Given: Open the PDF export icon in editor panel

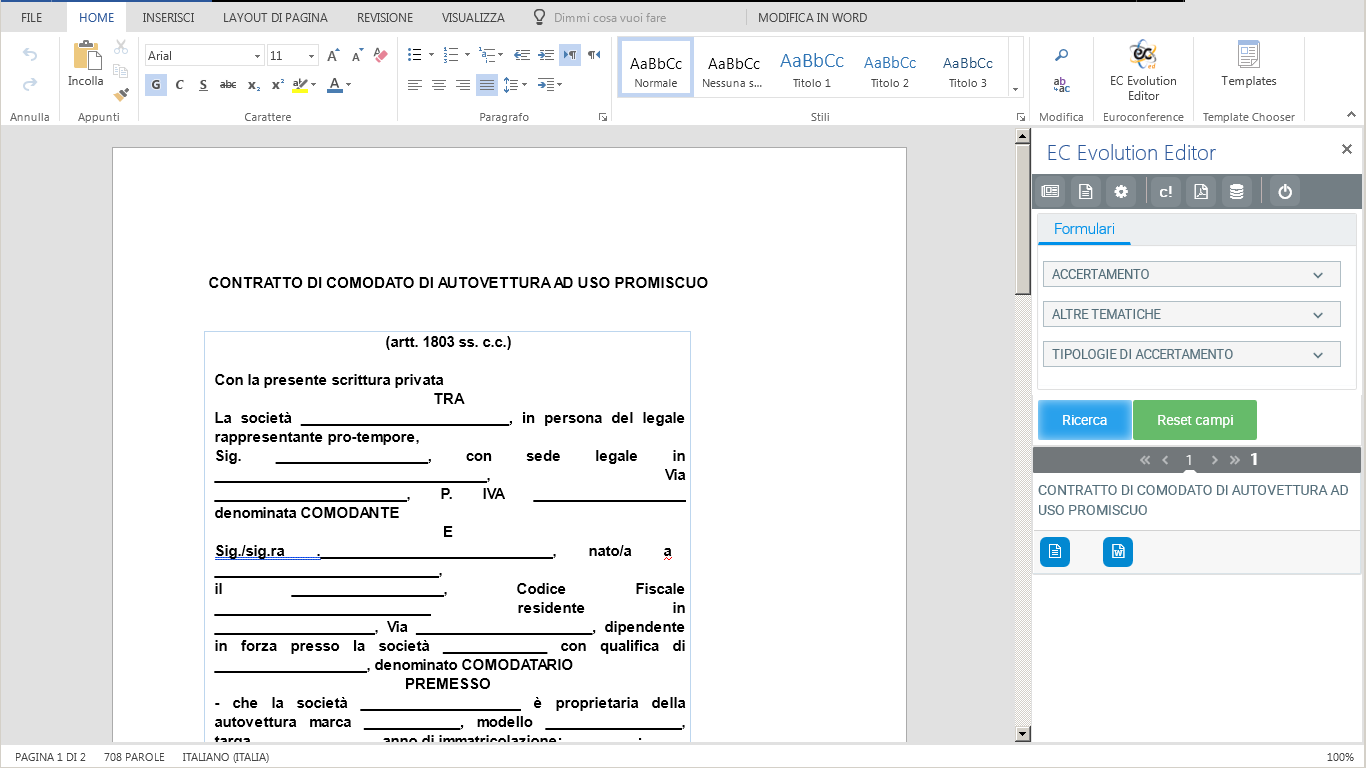Looking at the screenshot, I should [x=1201, y=192].
